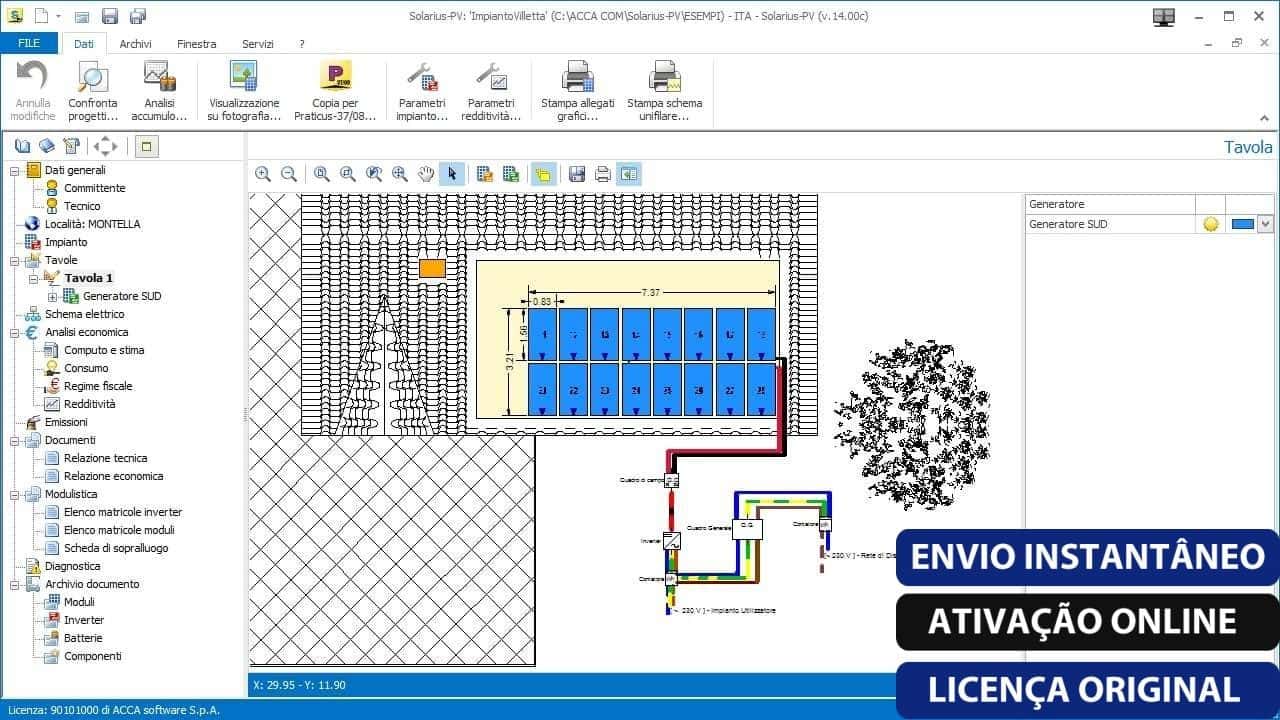This screenshot has width=1280, height=720.
Task: Click the zoom in magnifier icon
Action: 263,174
